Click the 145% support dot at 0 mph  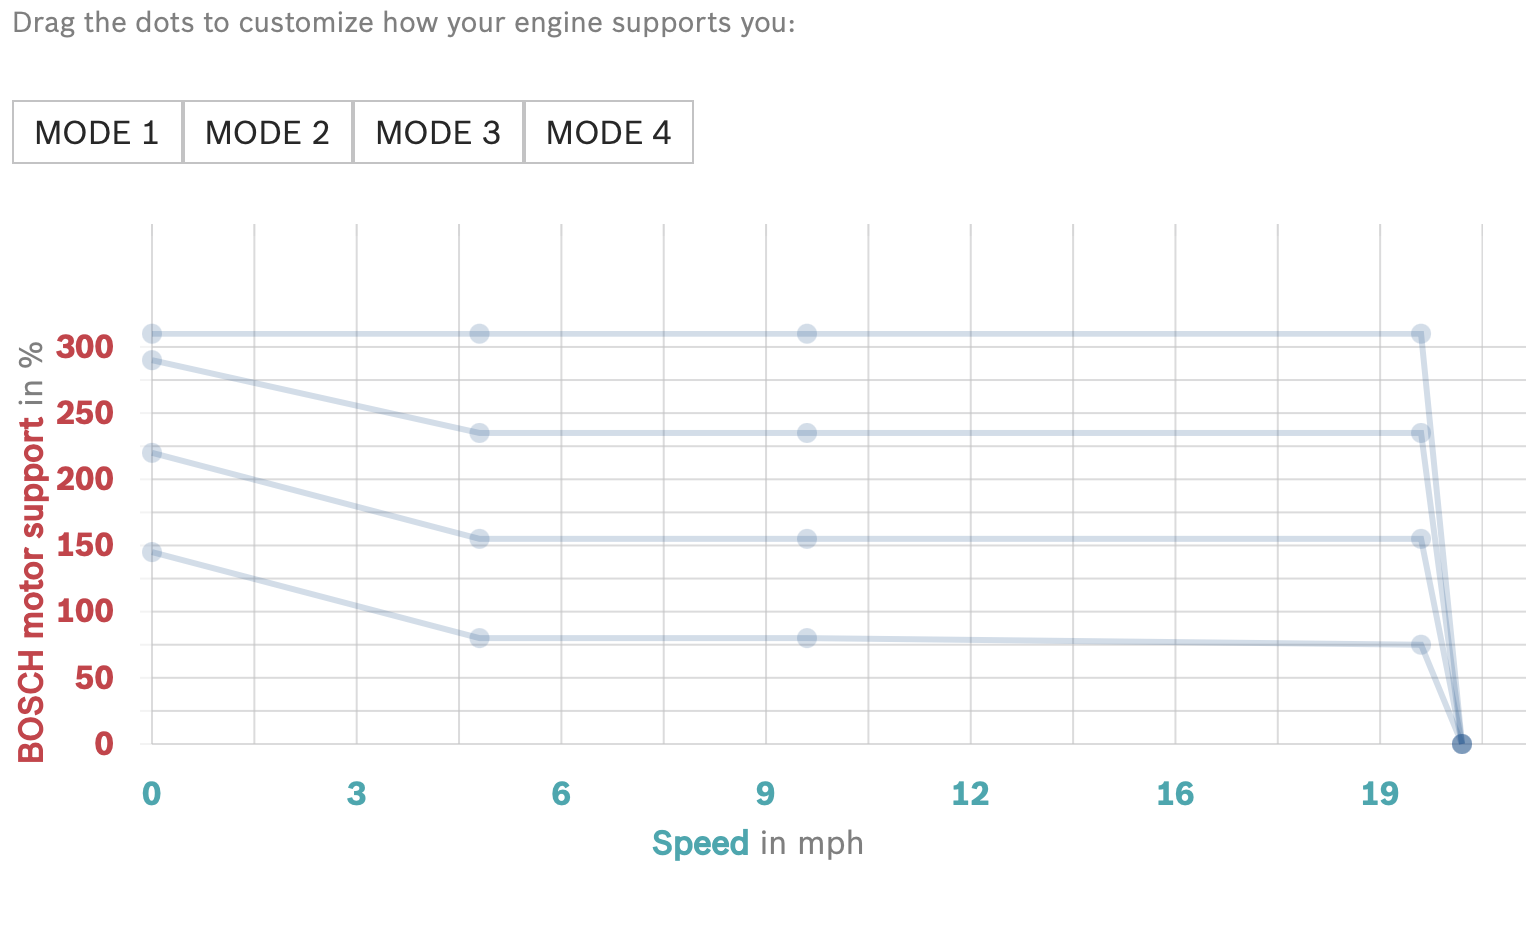152,552
